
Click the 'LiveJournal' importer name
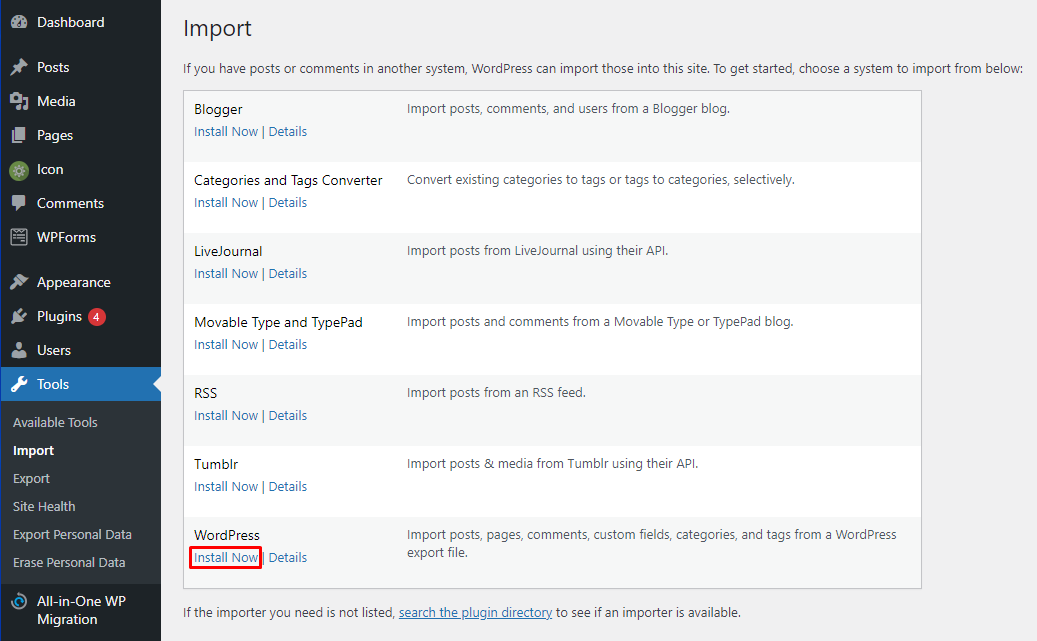point(228,251)
